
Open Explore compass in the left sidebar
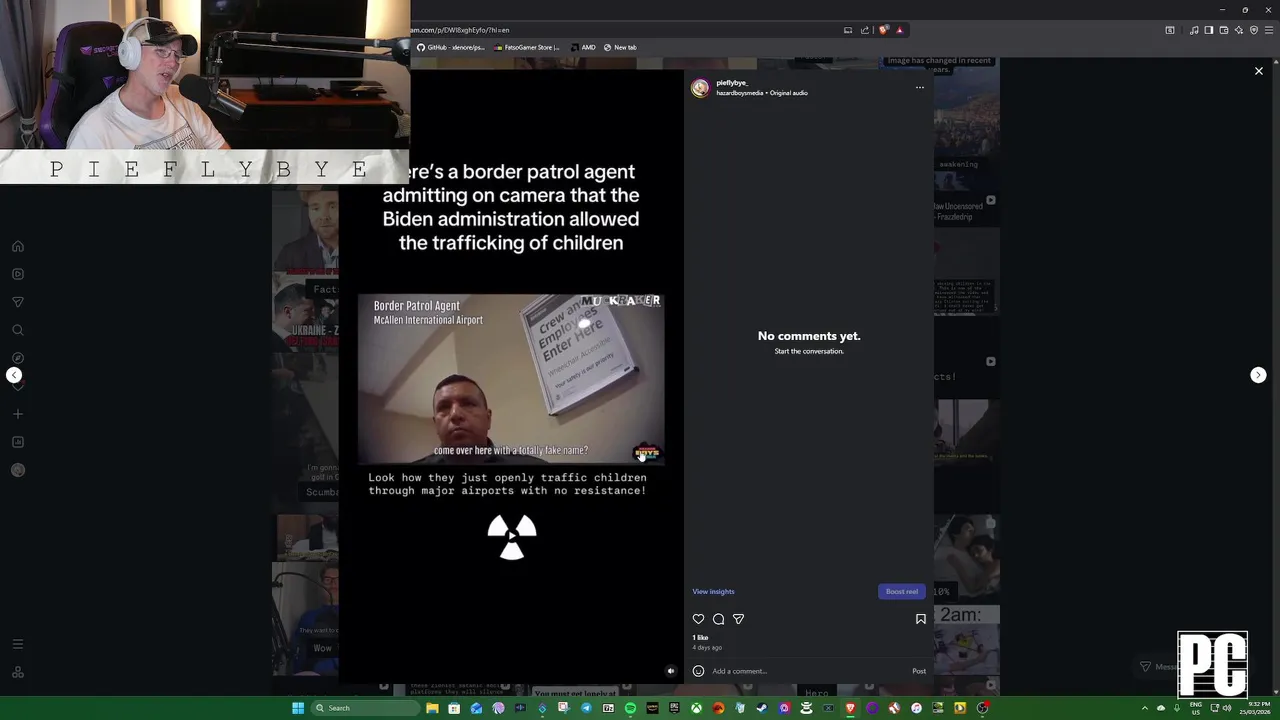click(x=18, y=358)
